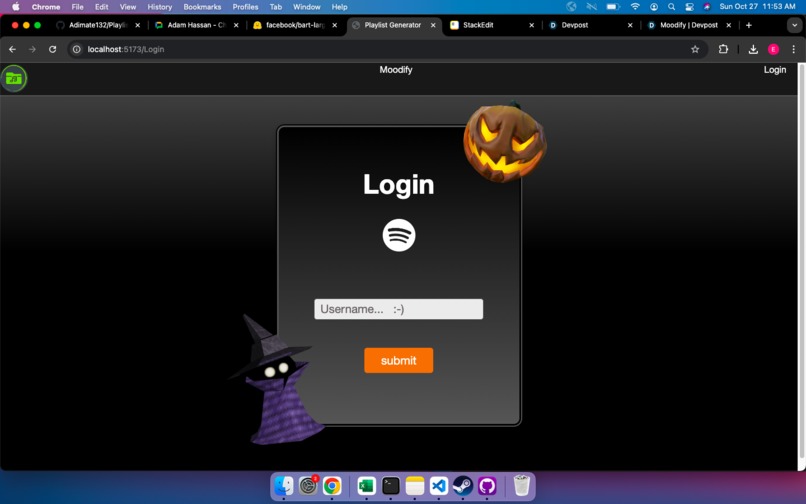
Task: Click the site info icon in address bar
Action: pos(77,49)
